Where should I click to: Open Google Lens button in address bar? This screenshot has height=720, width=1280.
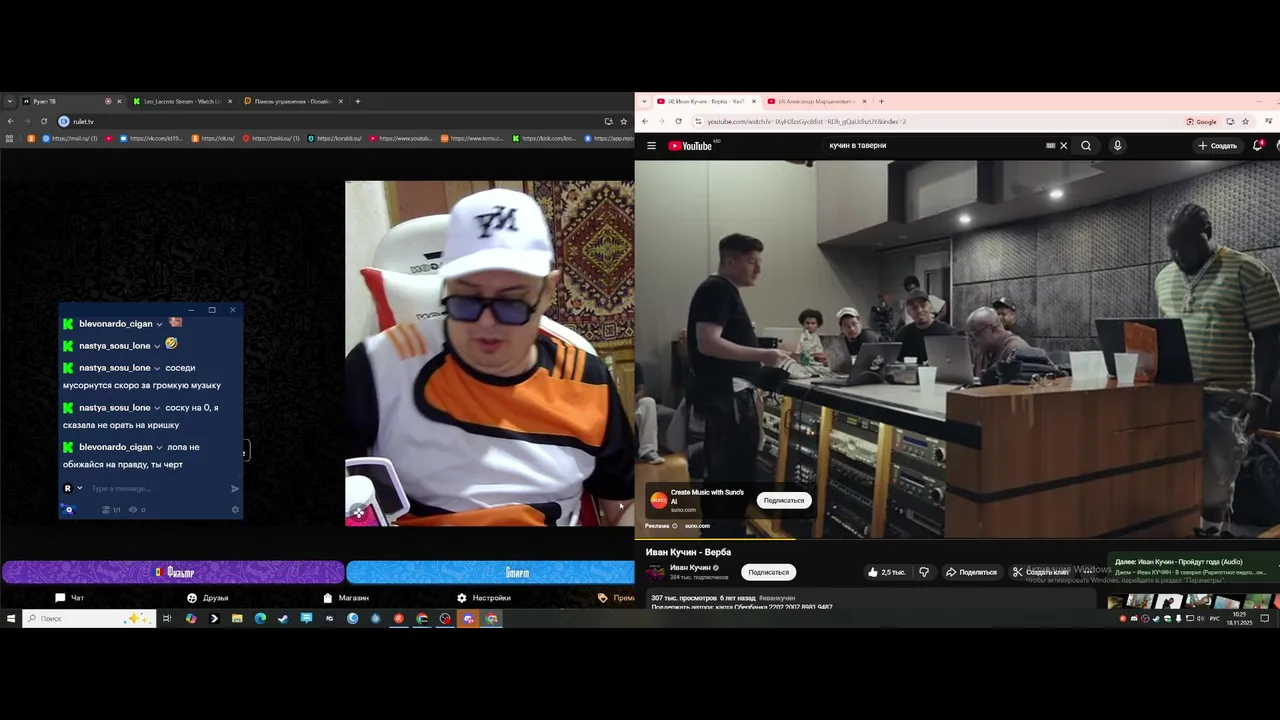coord(1202,121)
